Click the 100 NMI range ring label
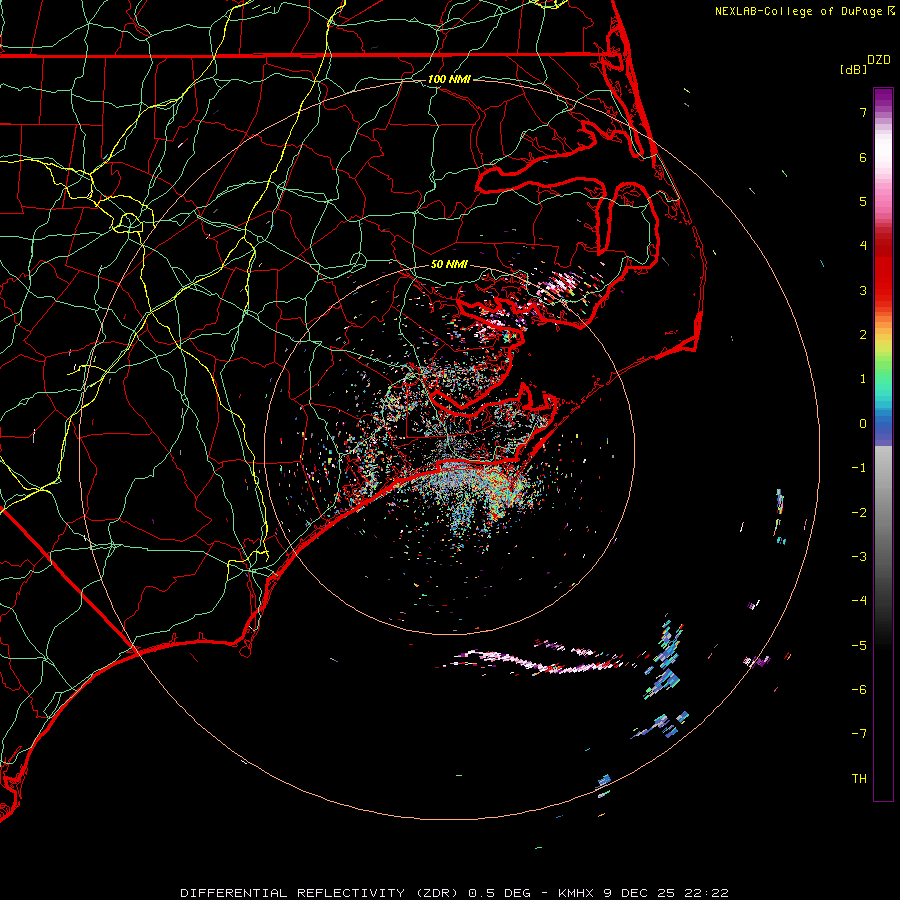Viewport: 900px width, 900px height. 449,79
